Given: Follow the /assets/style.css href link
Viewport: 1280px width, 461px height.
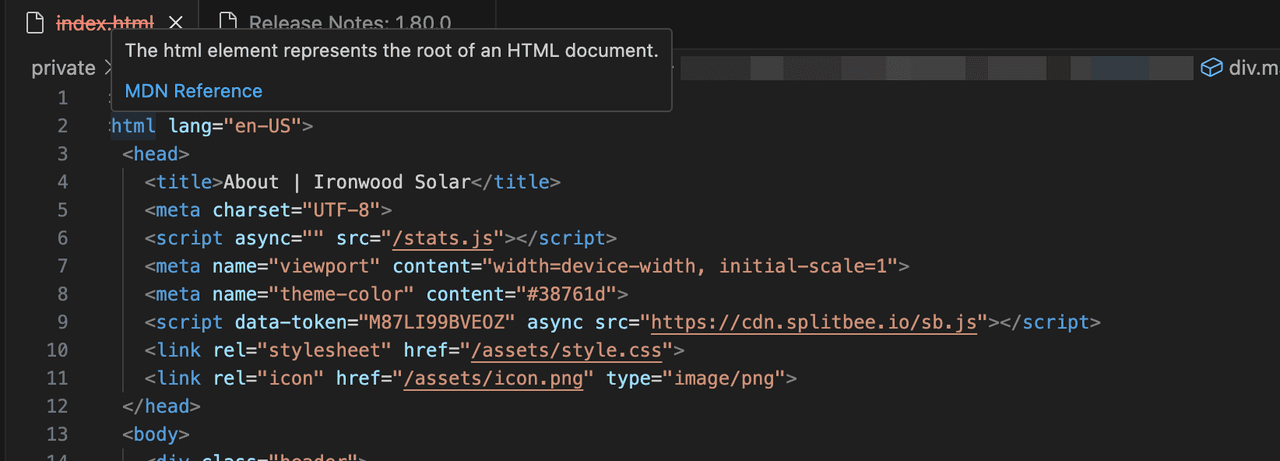Looking at the screenshot, I should [x=571, y=350].
